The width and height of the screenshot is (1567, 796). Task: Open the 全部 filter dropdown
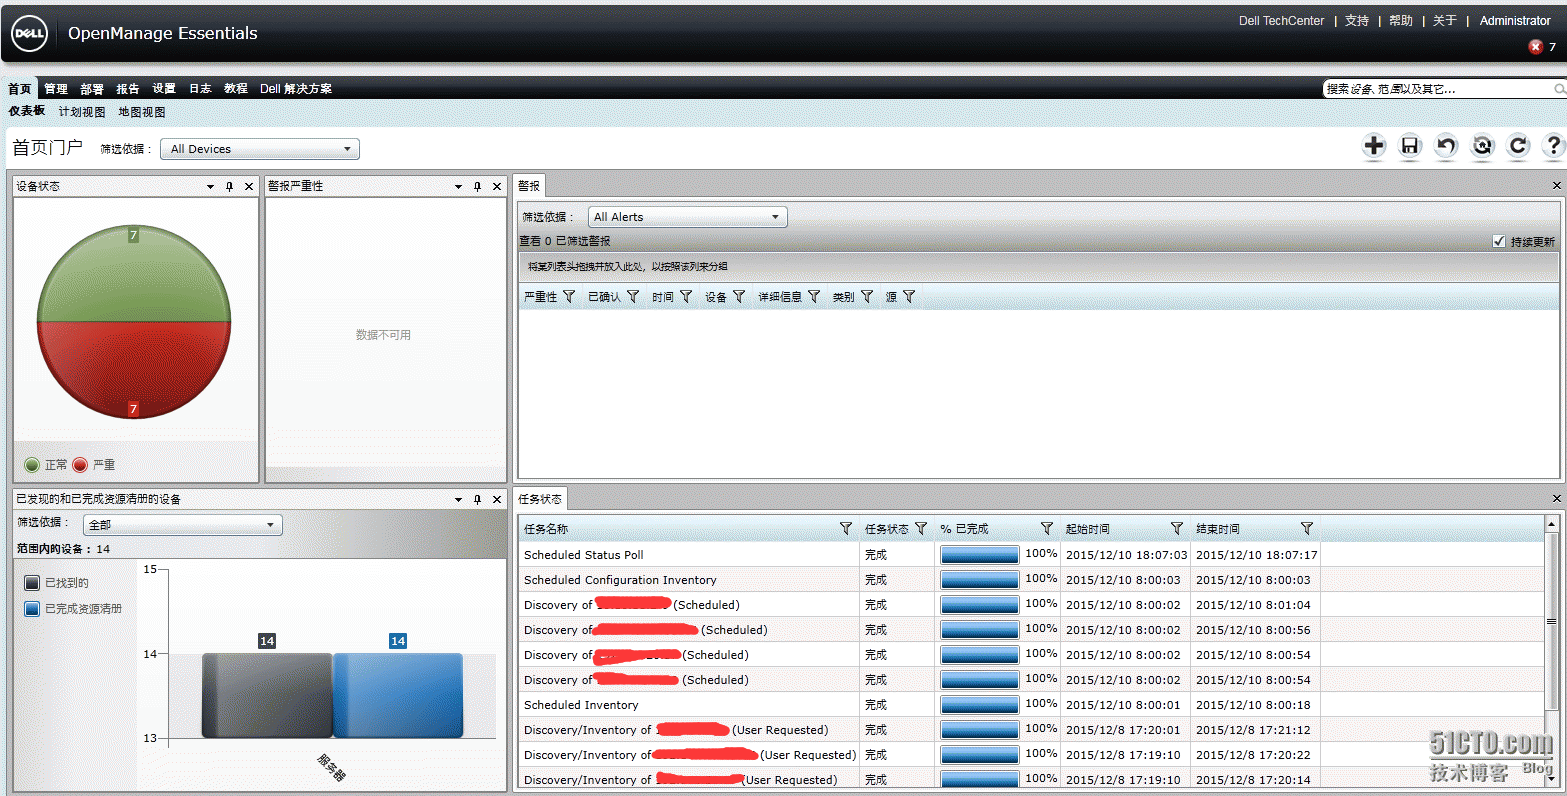(x=183, y=525)
